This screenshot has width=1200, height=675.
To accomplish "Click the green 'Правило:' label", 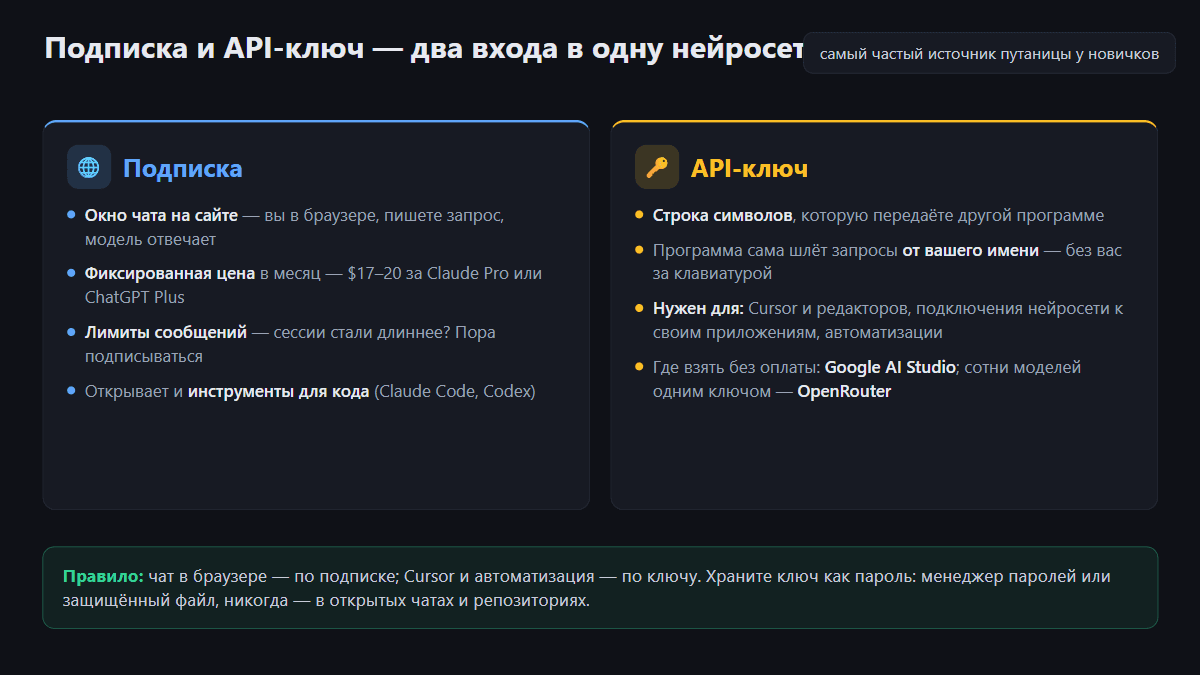I will pyautogui.click(x=104, y=577).
